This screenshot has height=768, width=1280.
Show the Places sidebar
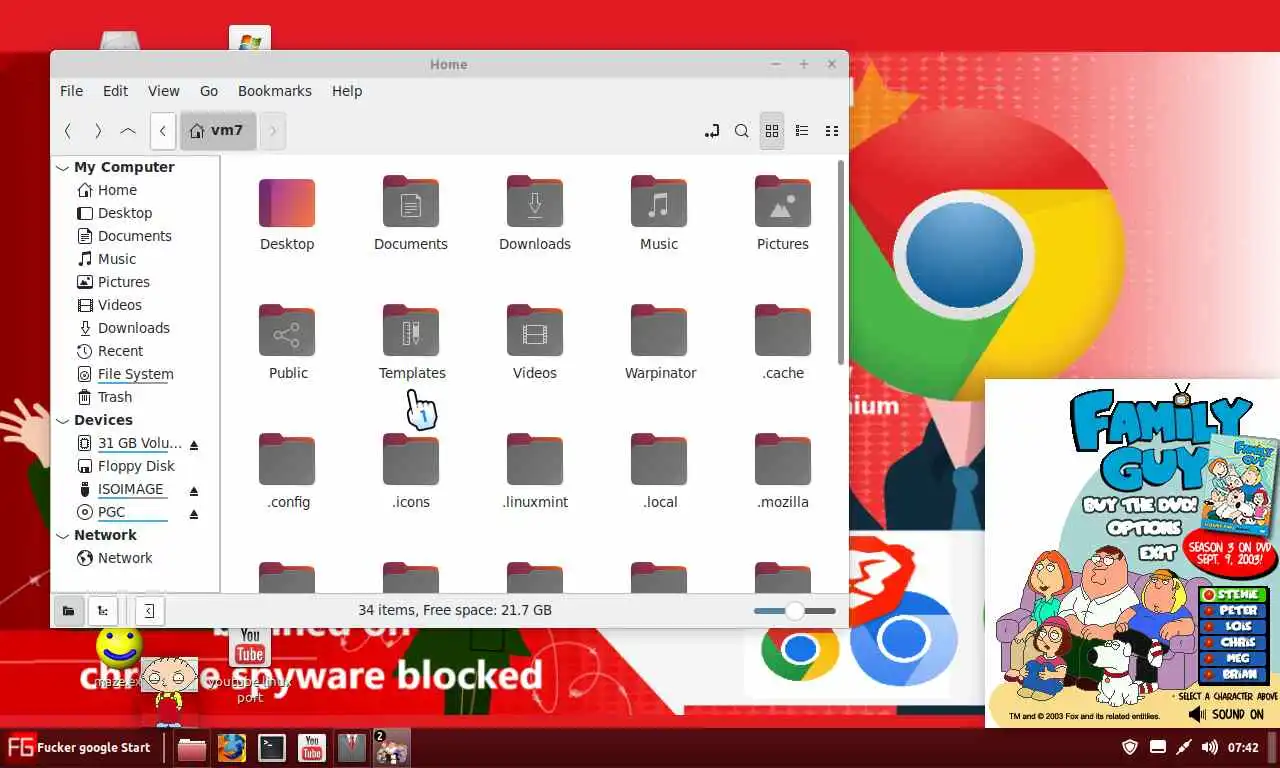tap(68, 610)
